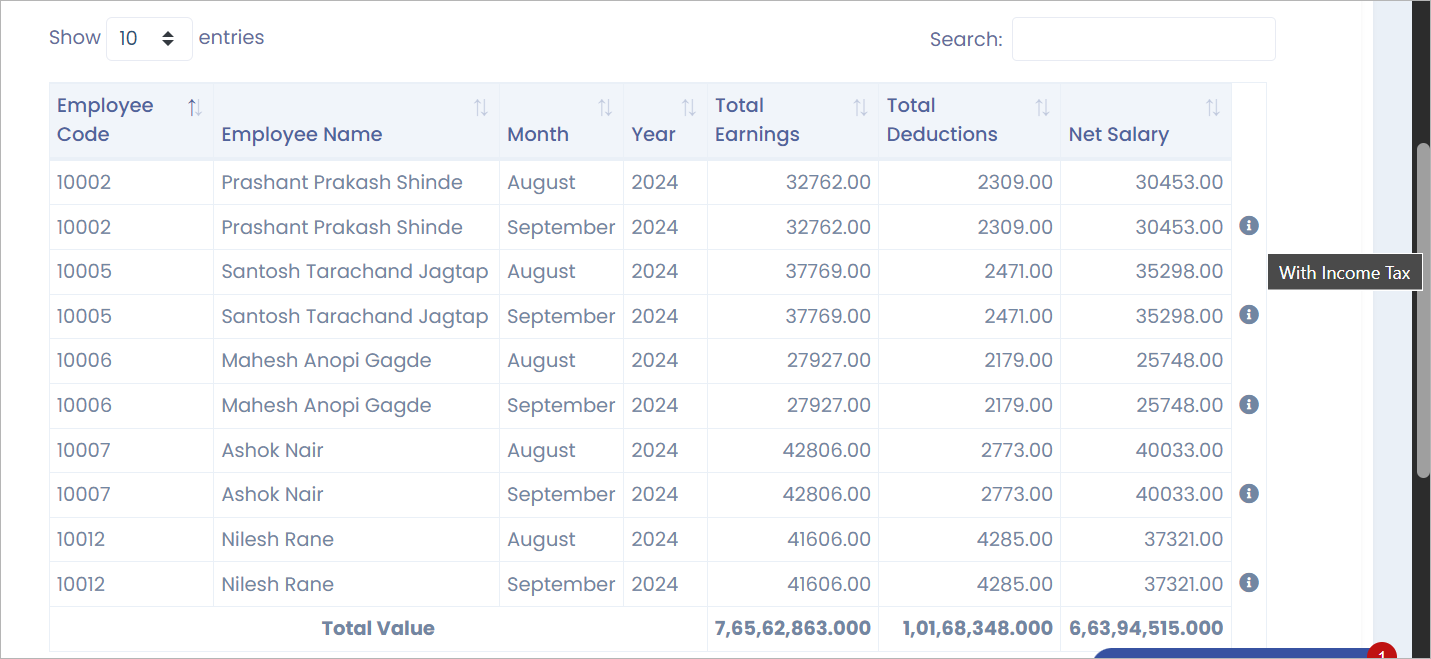Sort by Net Salary sort icon

(x=1213, y=108)
